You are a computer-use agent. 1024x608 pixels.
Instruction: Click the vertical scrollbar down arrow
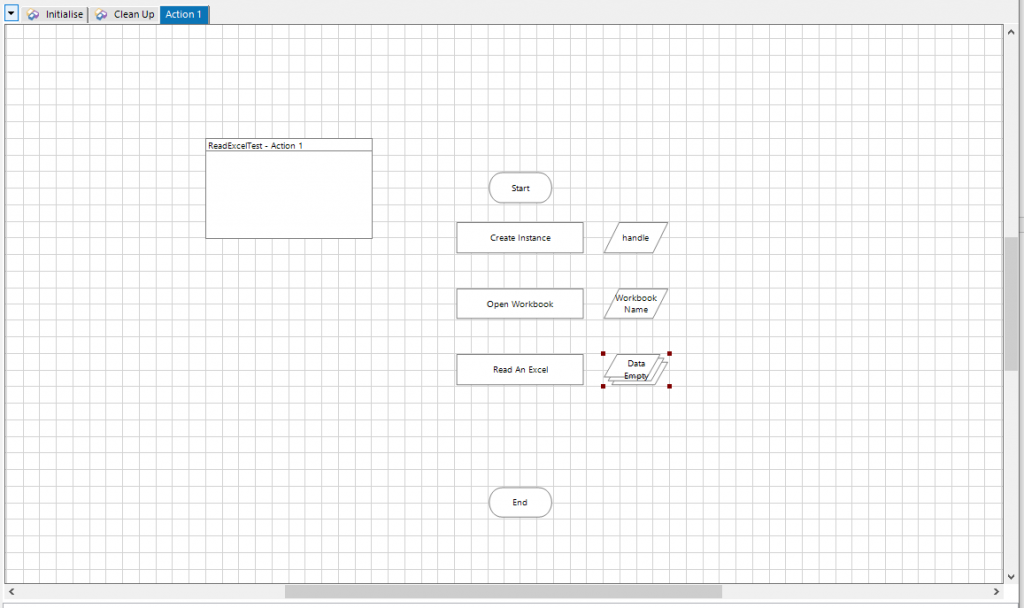point(1011,577)
